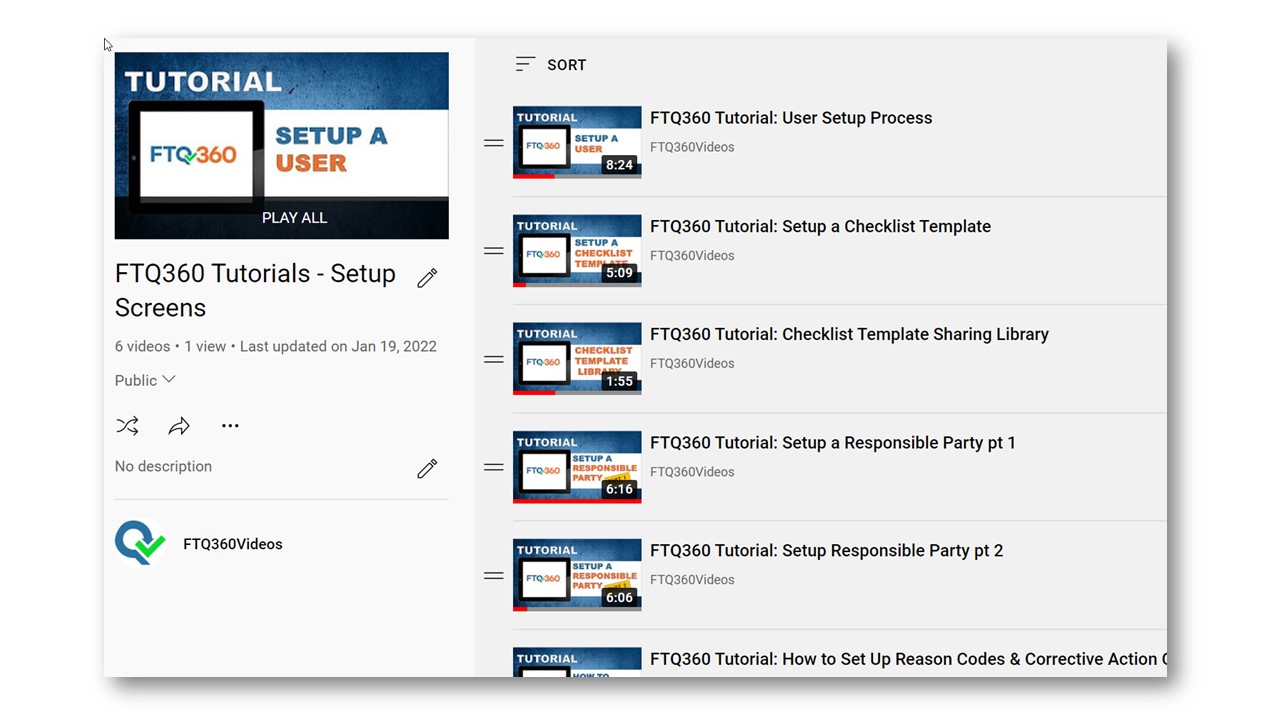The image size is (1280, 720).
Task: Grab handle for User Setup Process video
Action: point(493,143)
